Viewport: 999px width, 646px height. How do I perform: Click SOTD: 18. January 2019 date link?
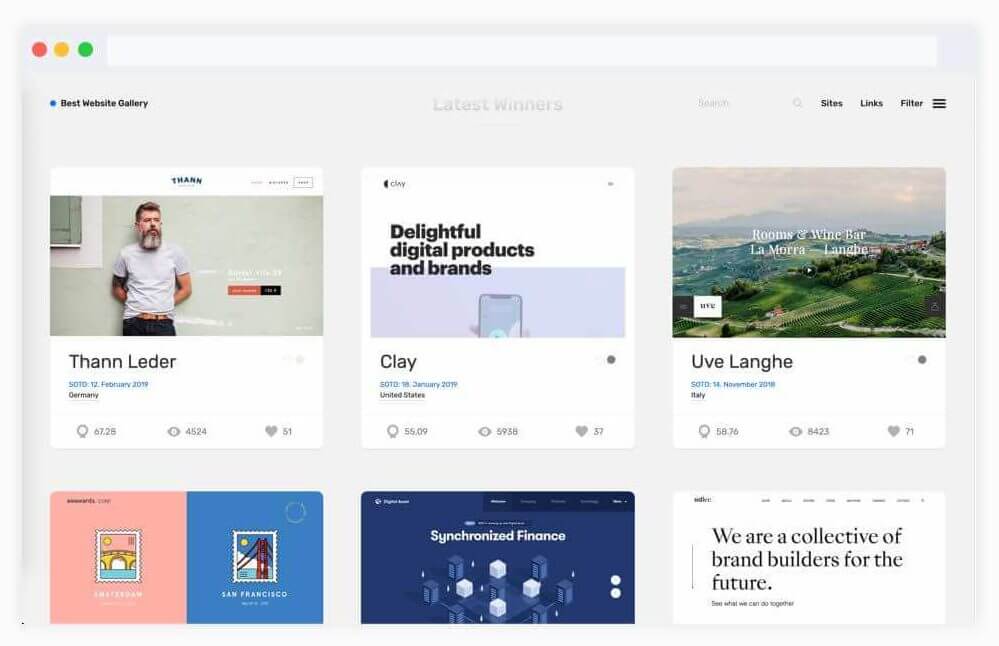[419, 384]
